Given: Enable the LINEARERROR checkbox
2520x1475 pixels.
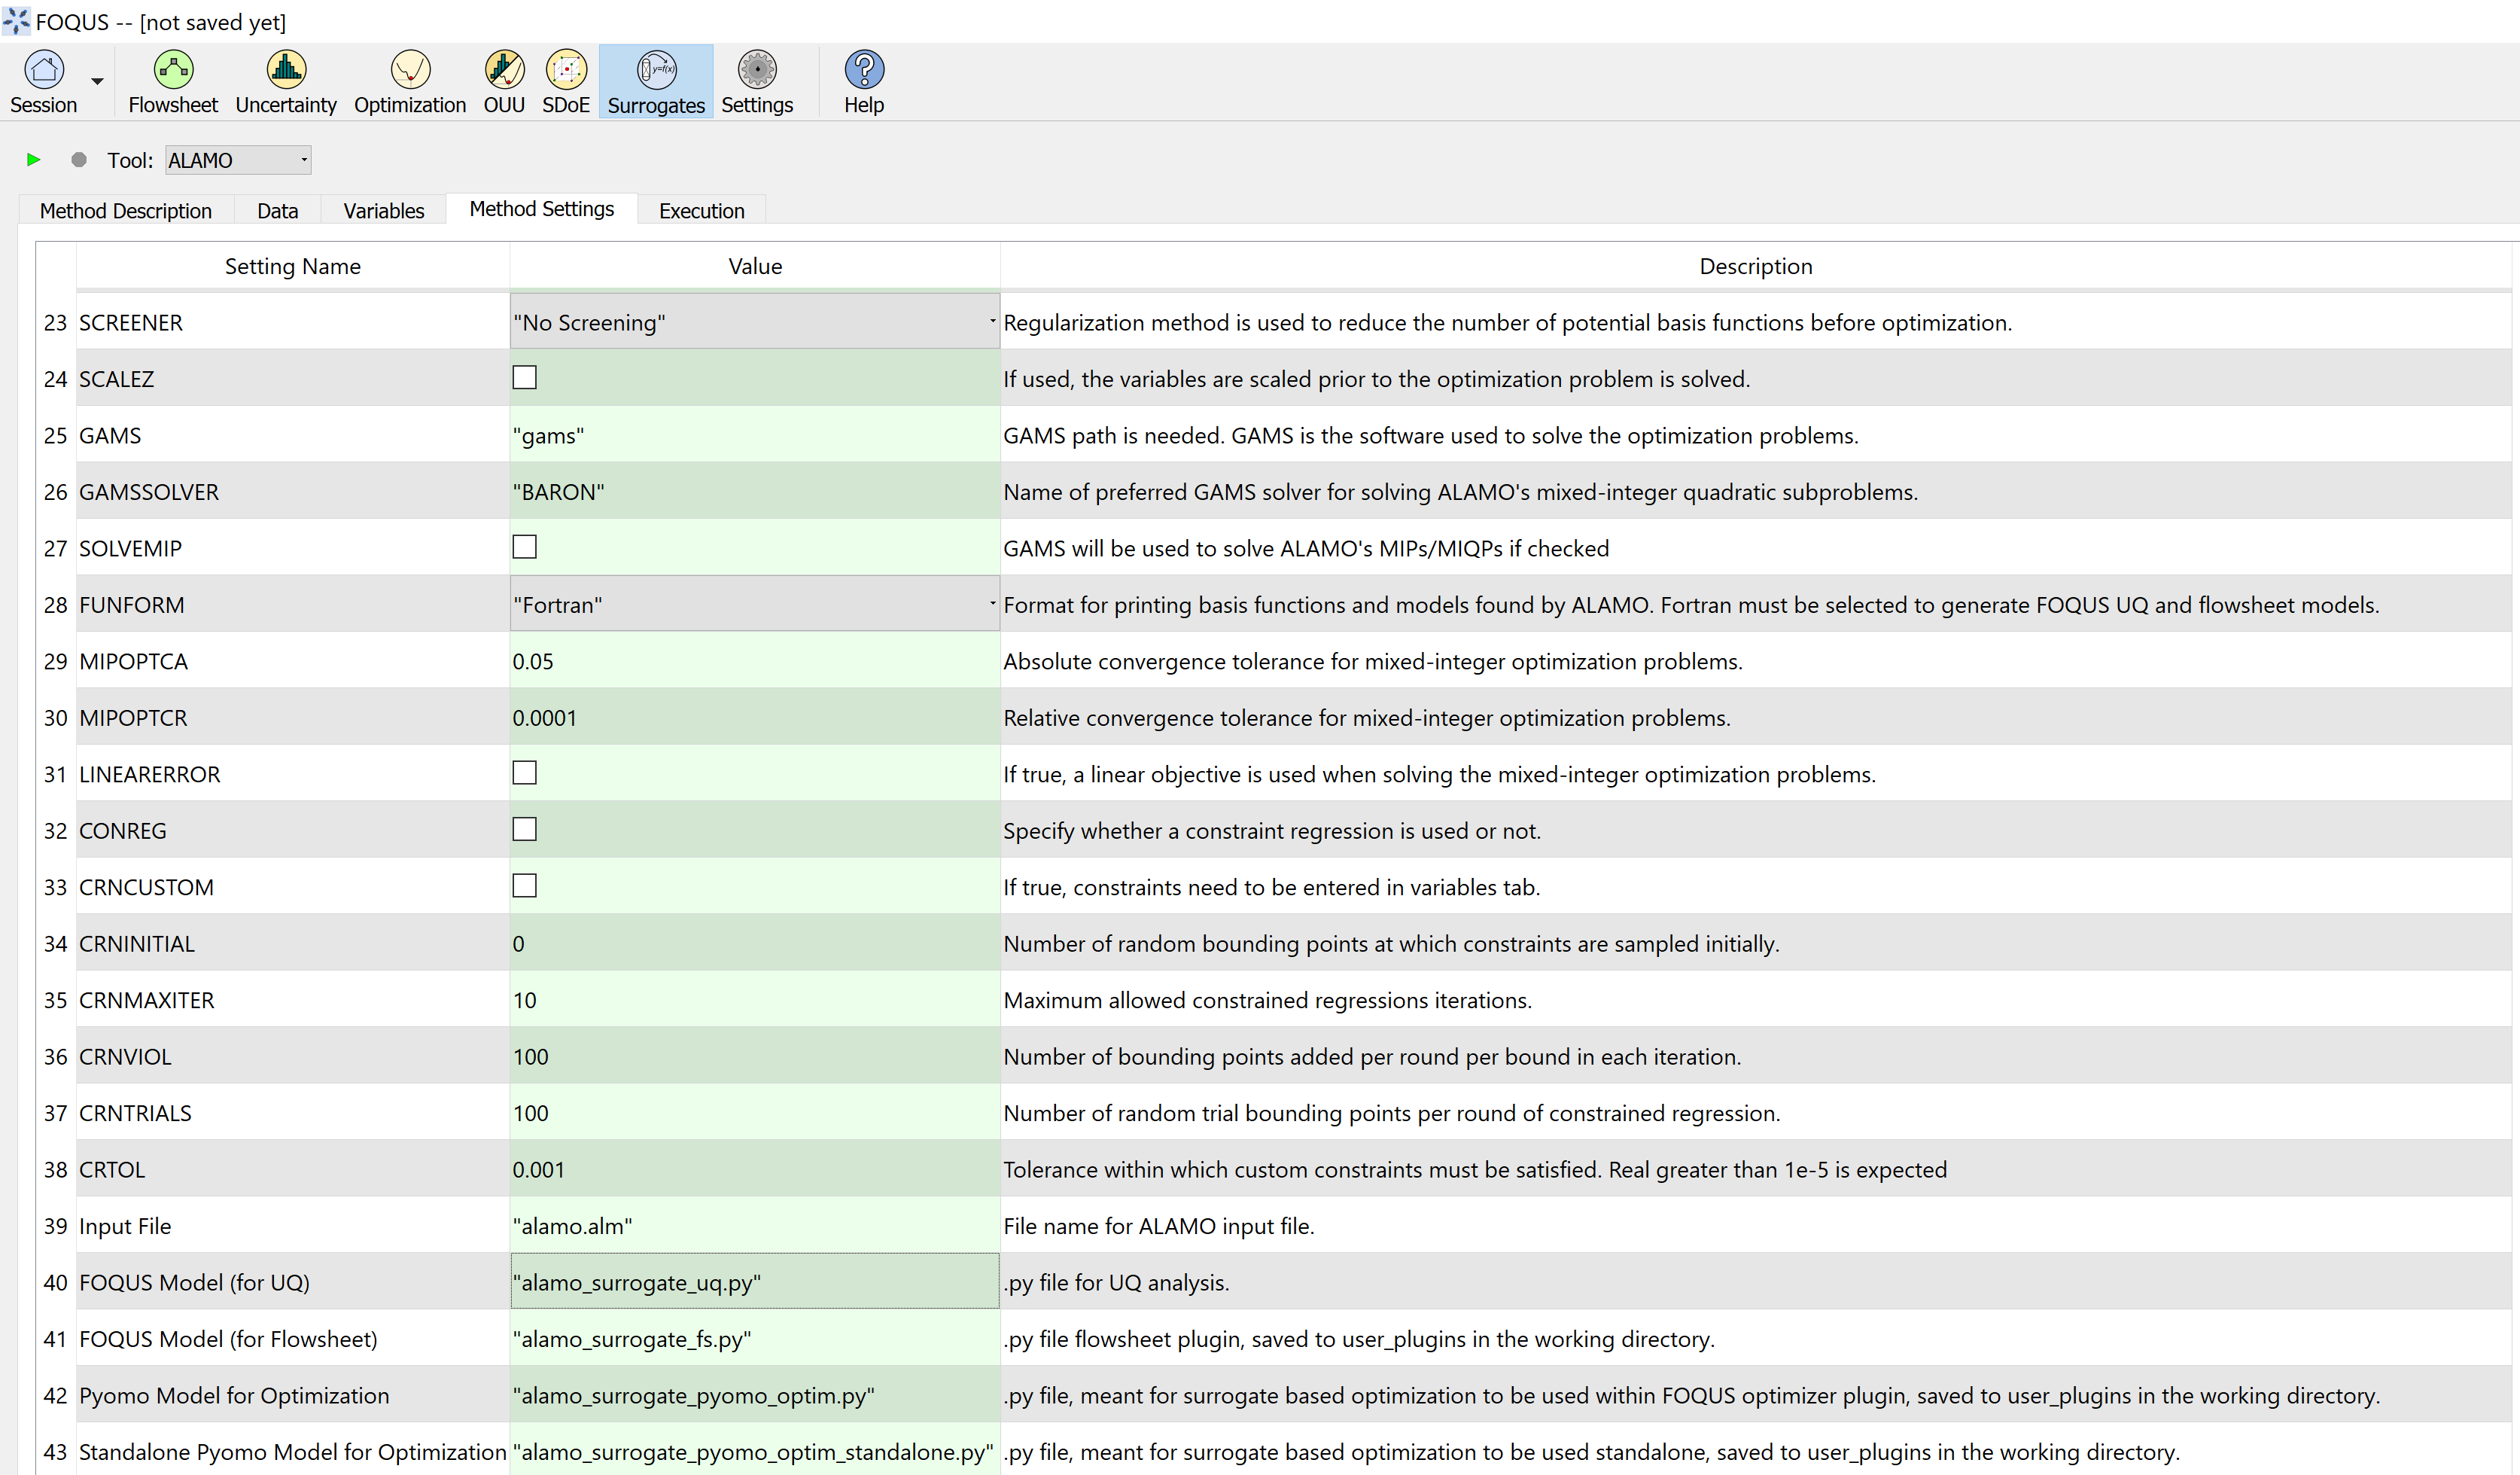Looking at the screenshot, I should (x=524, y=773).
